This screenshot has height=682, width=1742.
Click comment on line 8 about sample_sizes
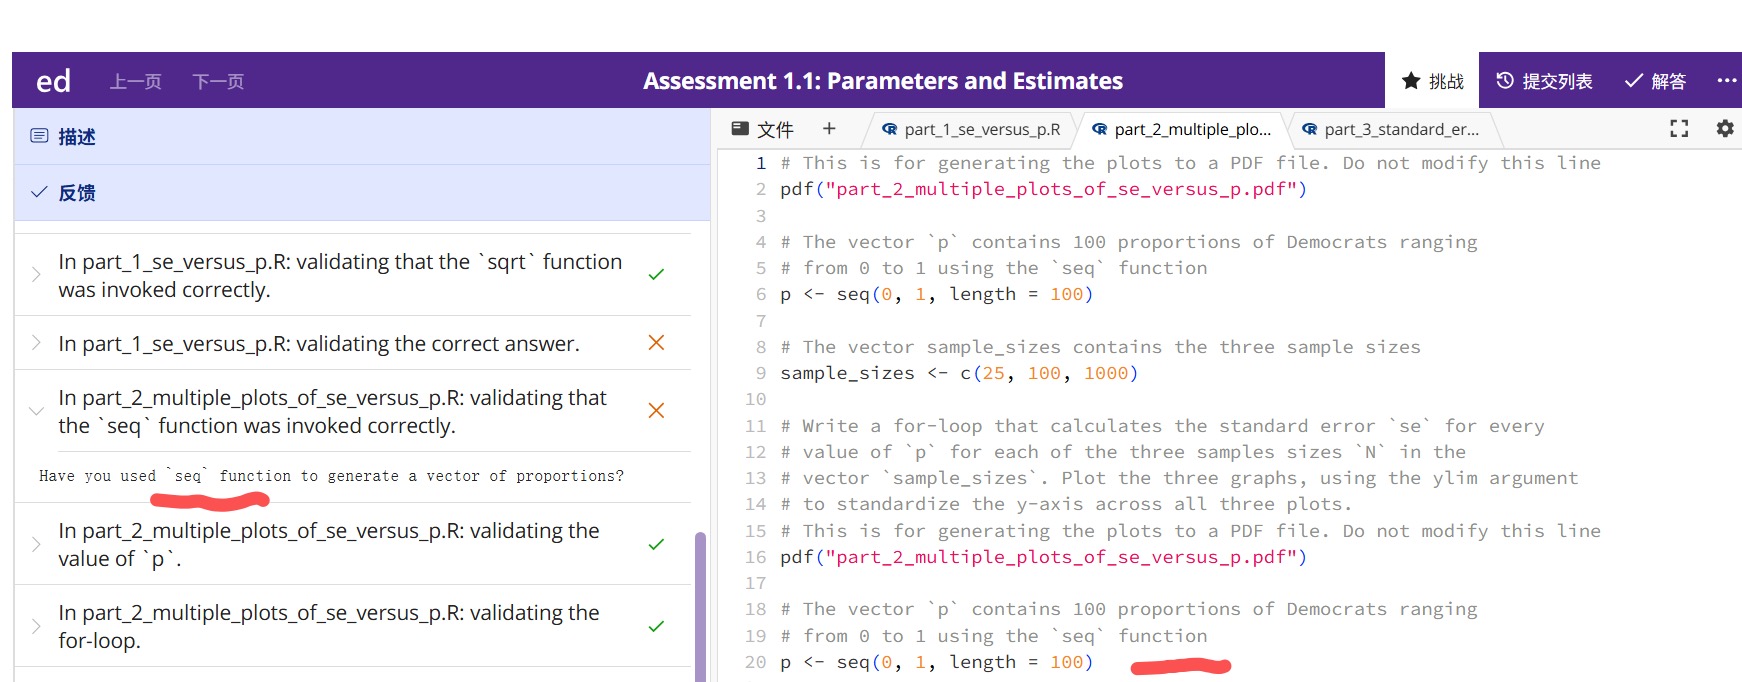(x=1100, y=347)
